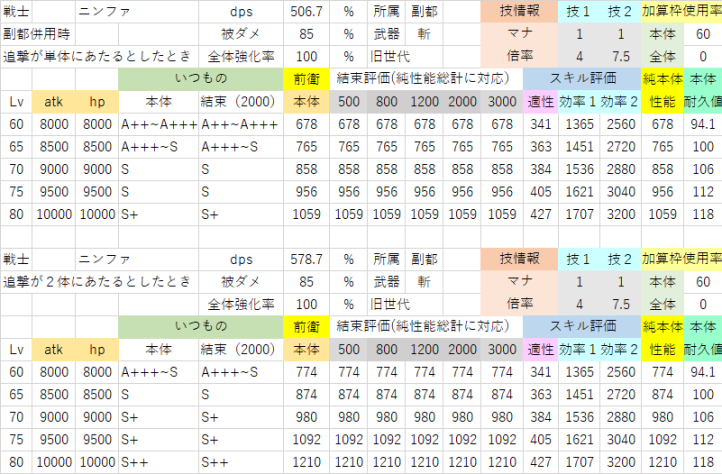The image size is (722, 474).
Task: Select the cell reading 追撃が２体にあたるとしたとき
Action: click(99, 282)
